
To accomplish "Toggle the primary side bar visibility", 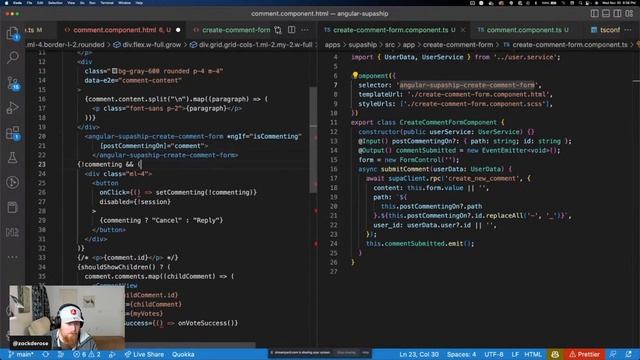I will coord(595,13).
